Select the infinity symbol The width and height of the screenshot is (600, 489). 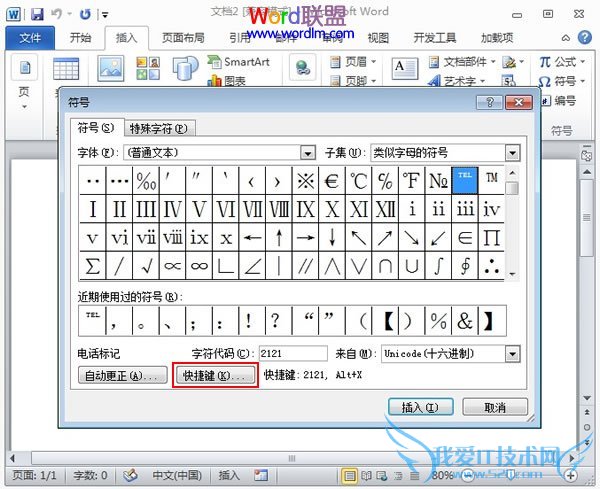coord(199,266)
